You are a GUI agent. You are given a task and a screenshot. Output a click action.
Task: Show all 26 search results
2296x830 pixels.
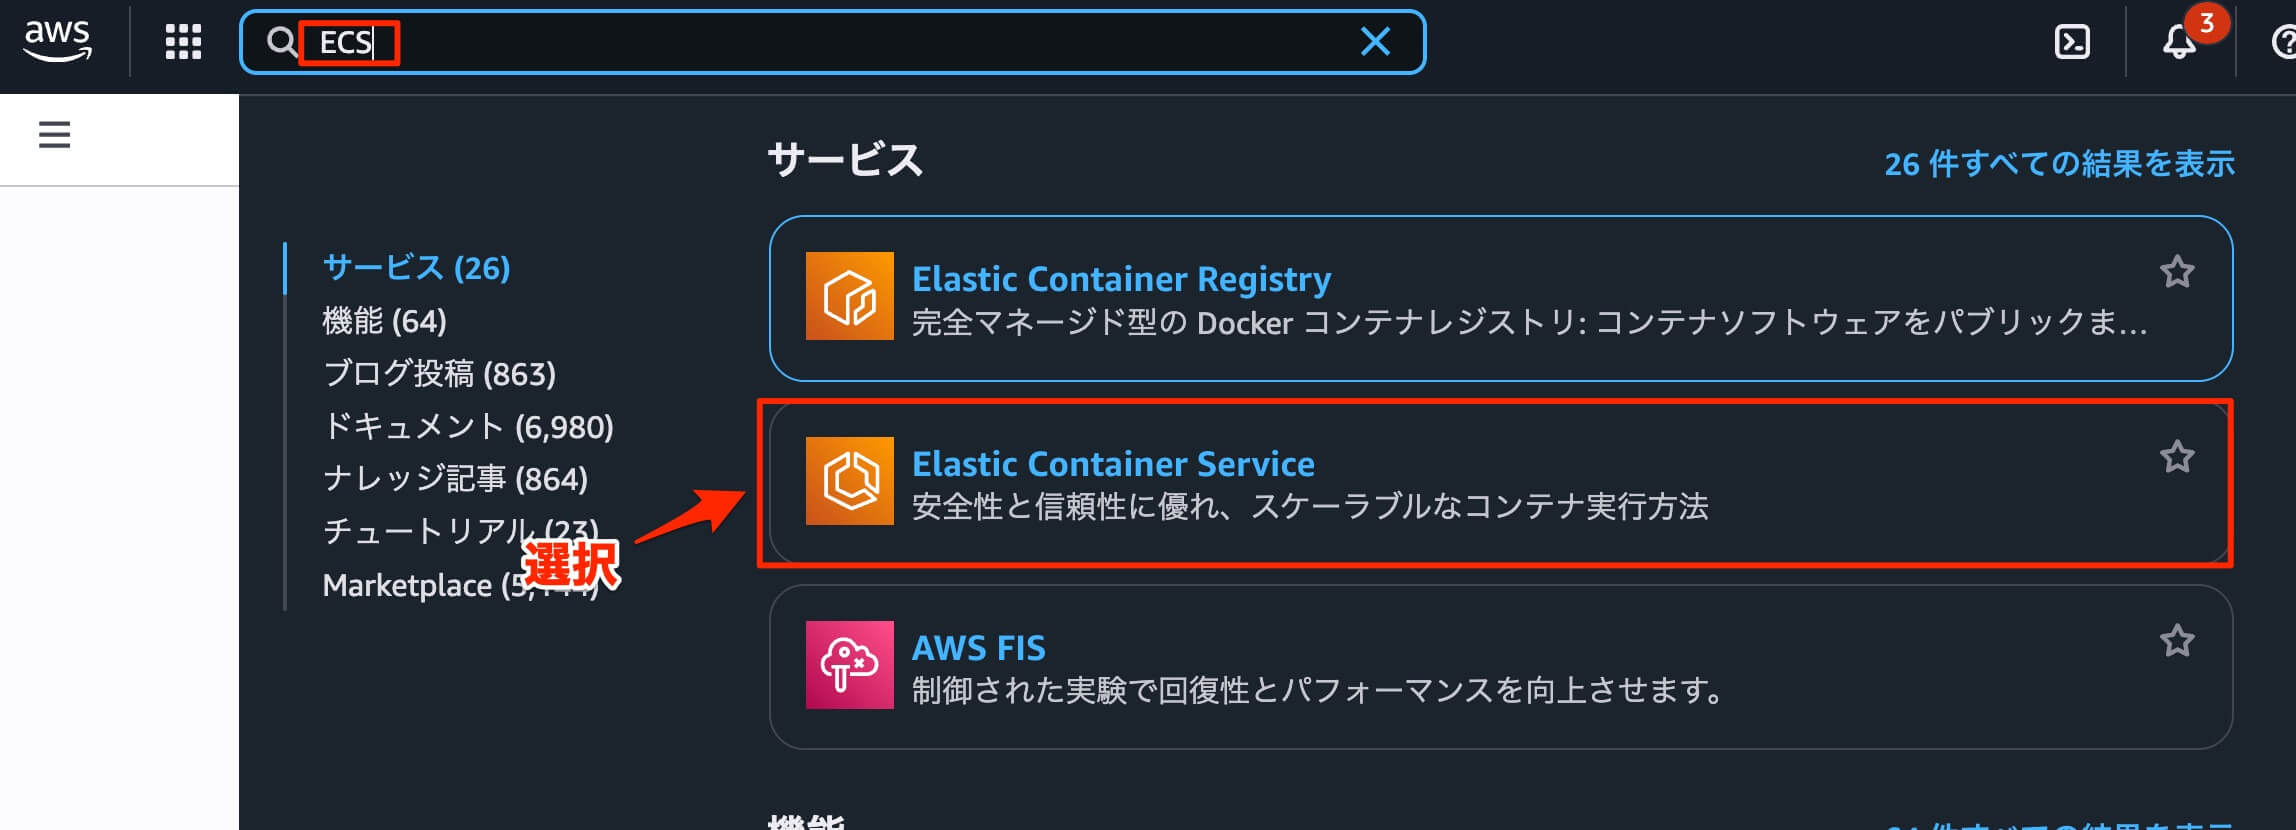[x=2060, y=163]
